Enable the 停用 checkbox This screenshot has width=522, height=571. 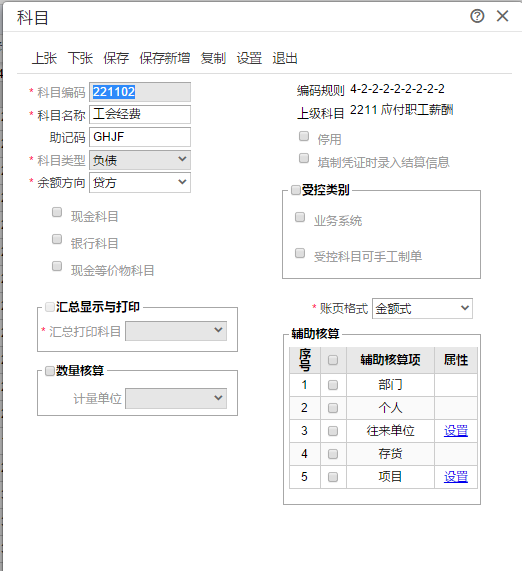tap(304, 136)
